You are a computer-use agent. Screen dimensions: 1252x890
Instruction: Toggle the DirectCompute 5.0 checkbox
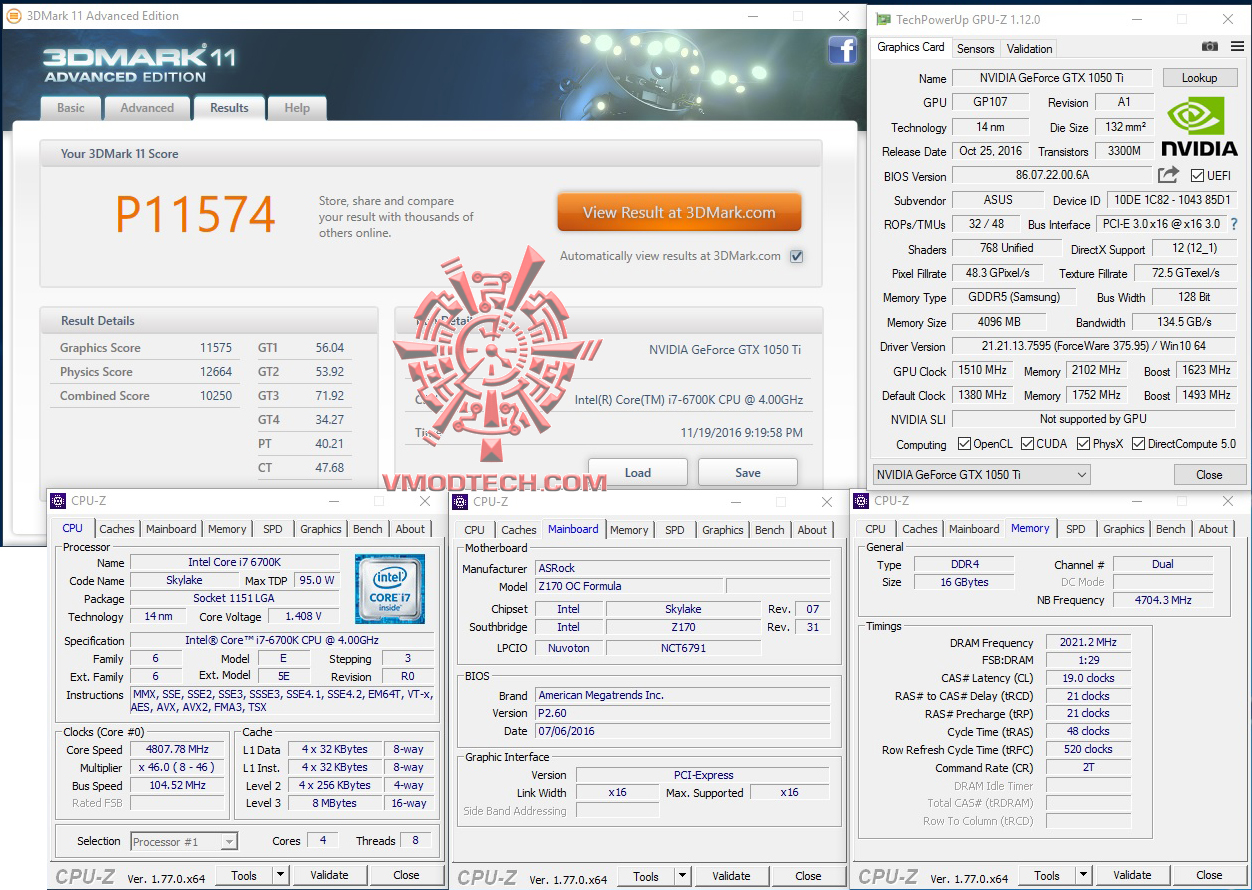[1138, 444]
